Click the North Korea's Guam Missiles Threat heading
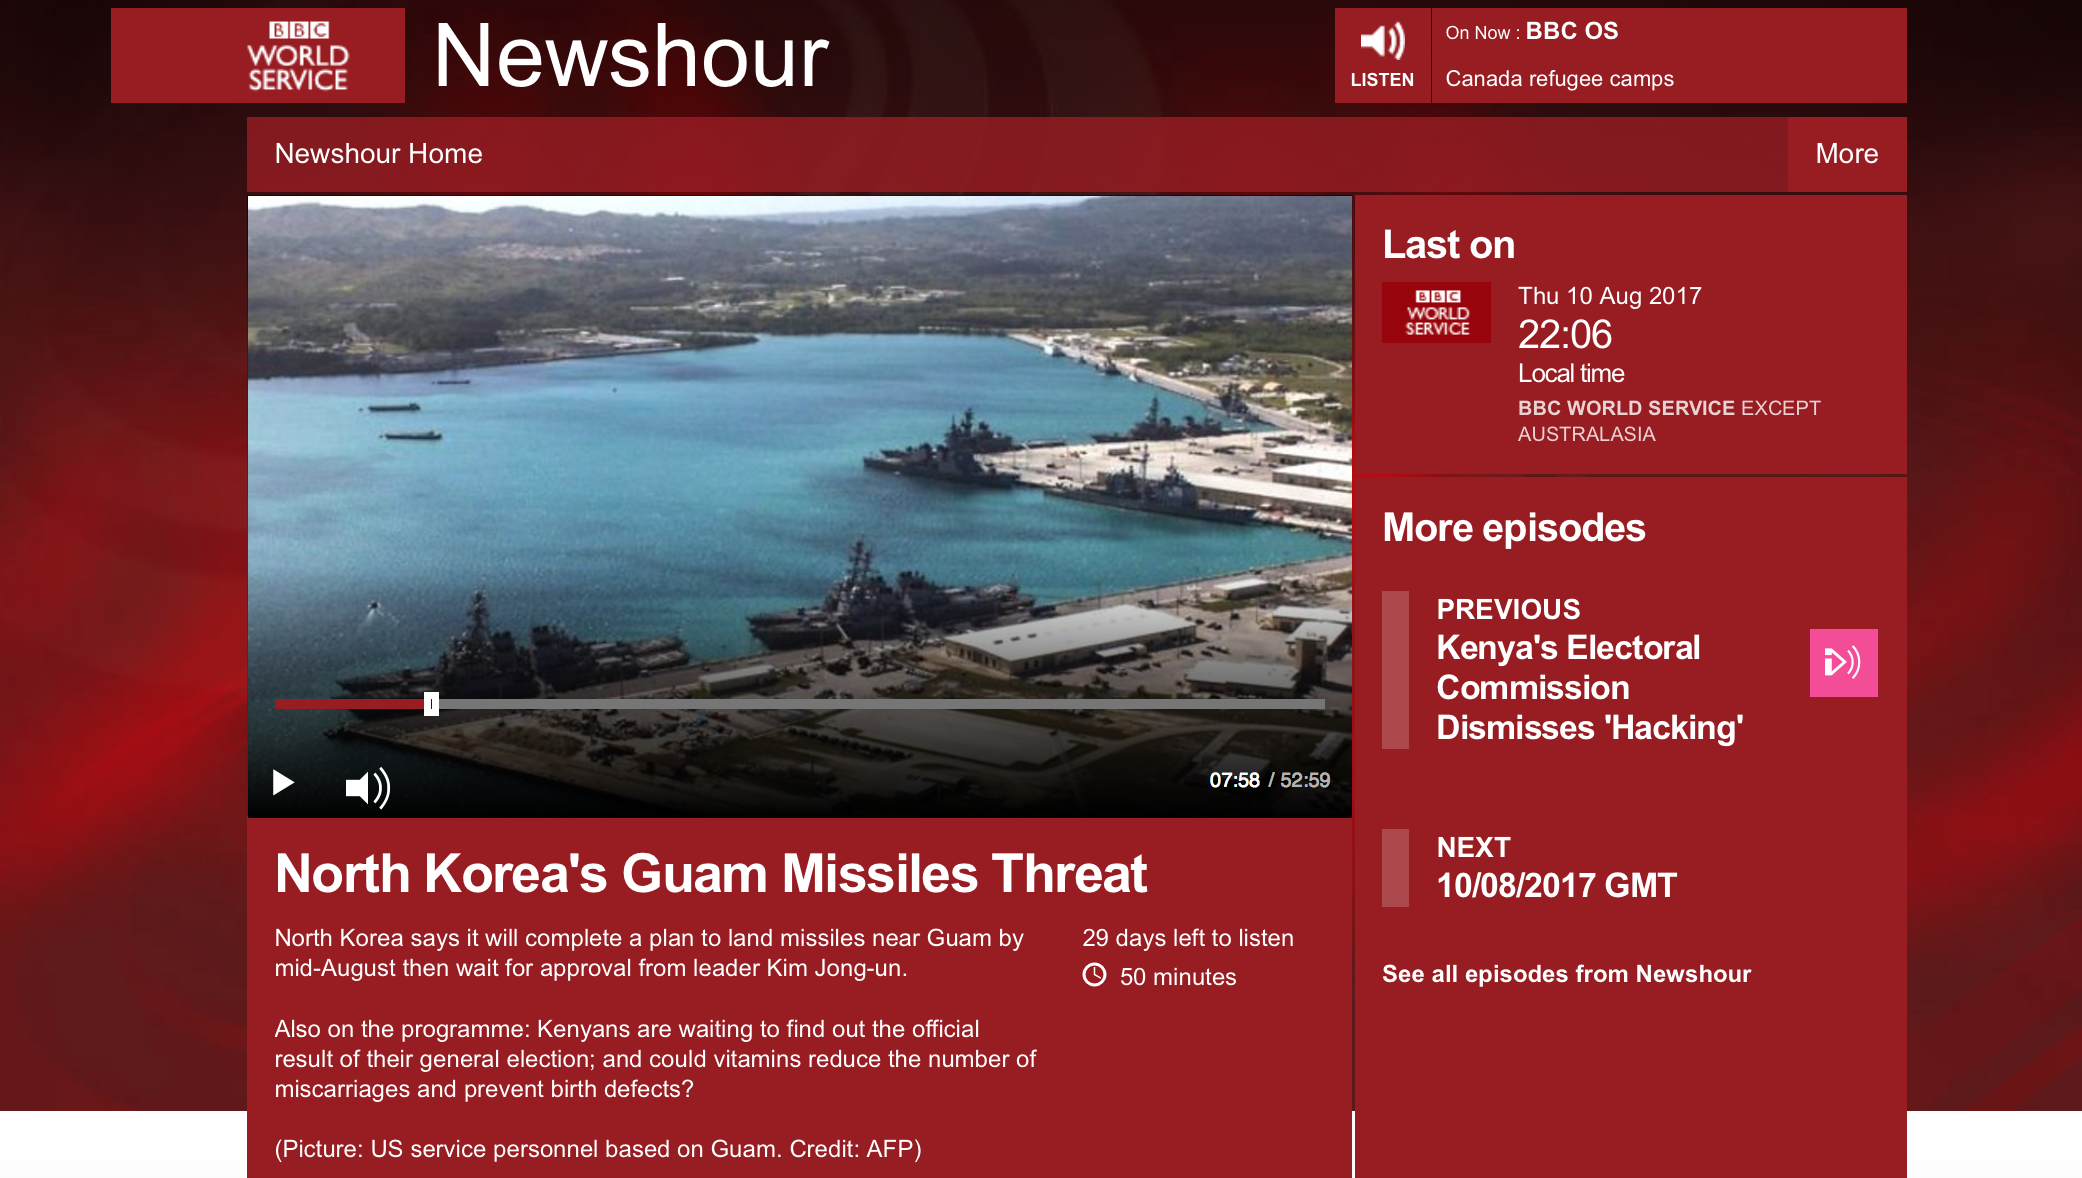2082x1178 pixels. 711,874
